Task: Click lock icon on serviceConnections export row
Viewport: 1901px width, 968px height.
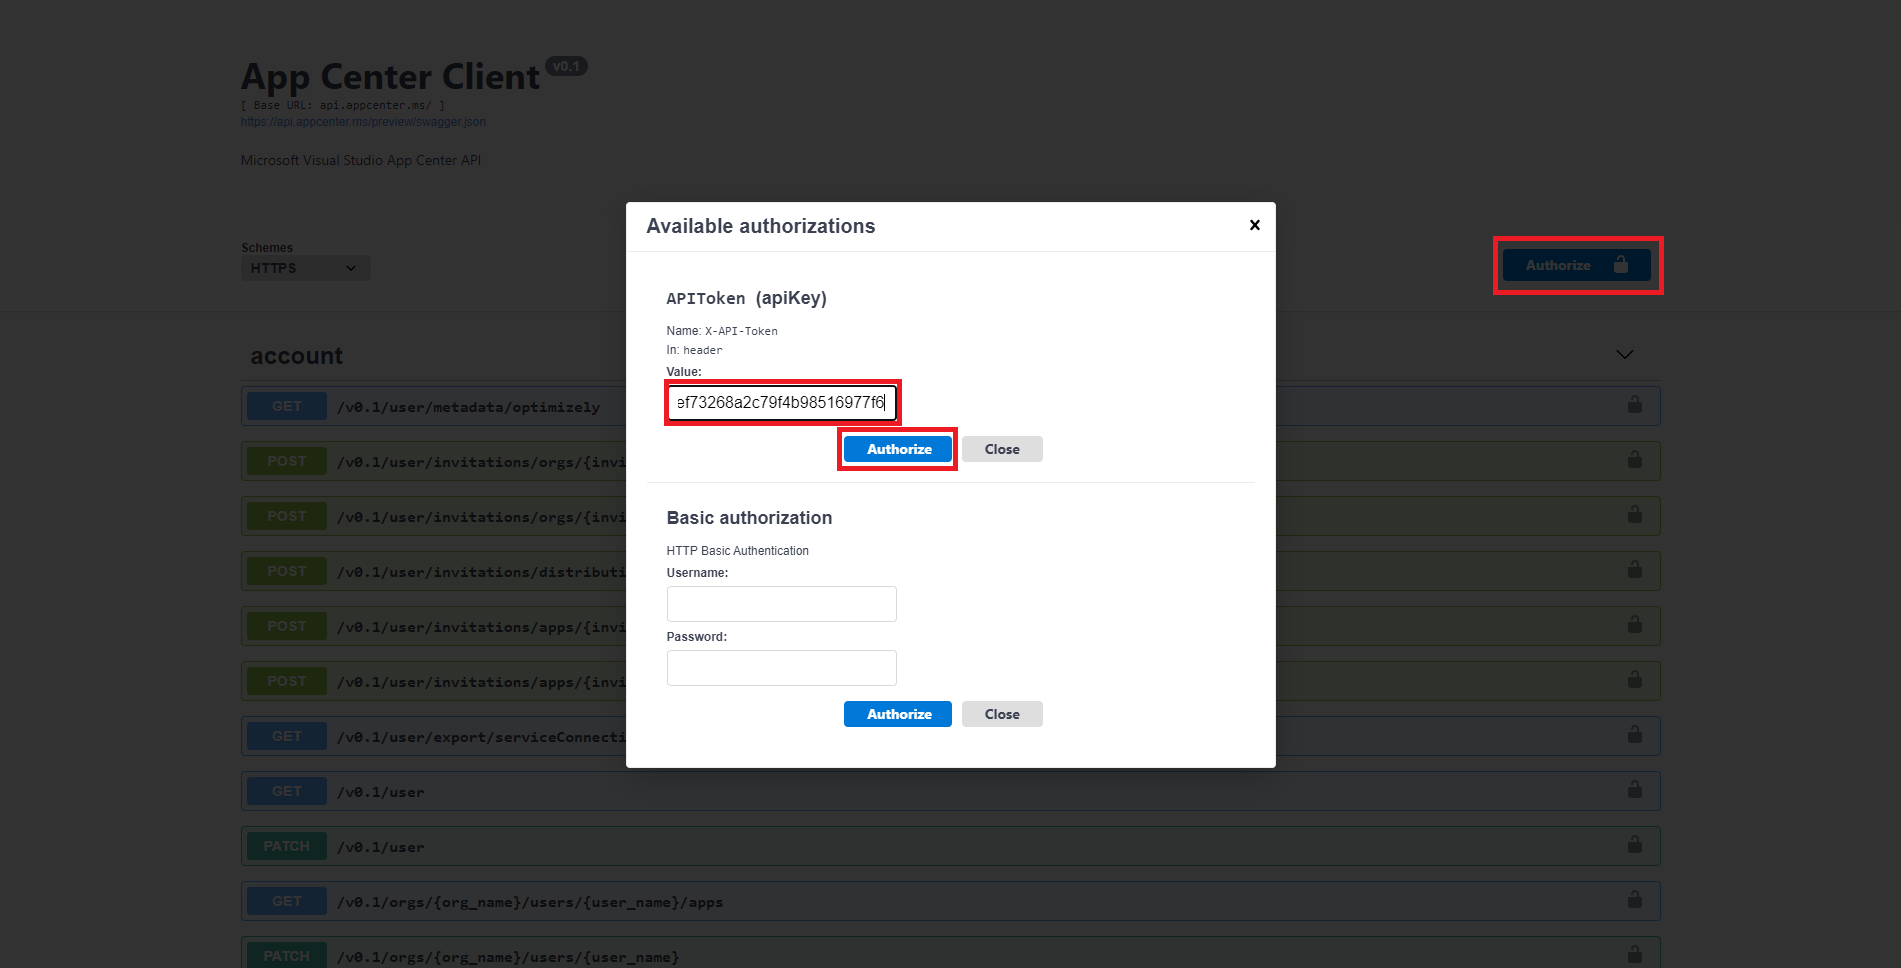Action: [1634, 735]
